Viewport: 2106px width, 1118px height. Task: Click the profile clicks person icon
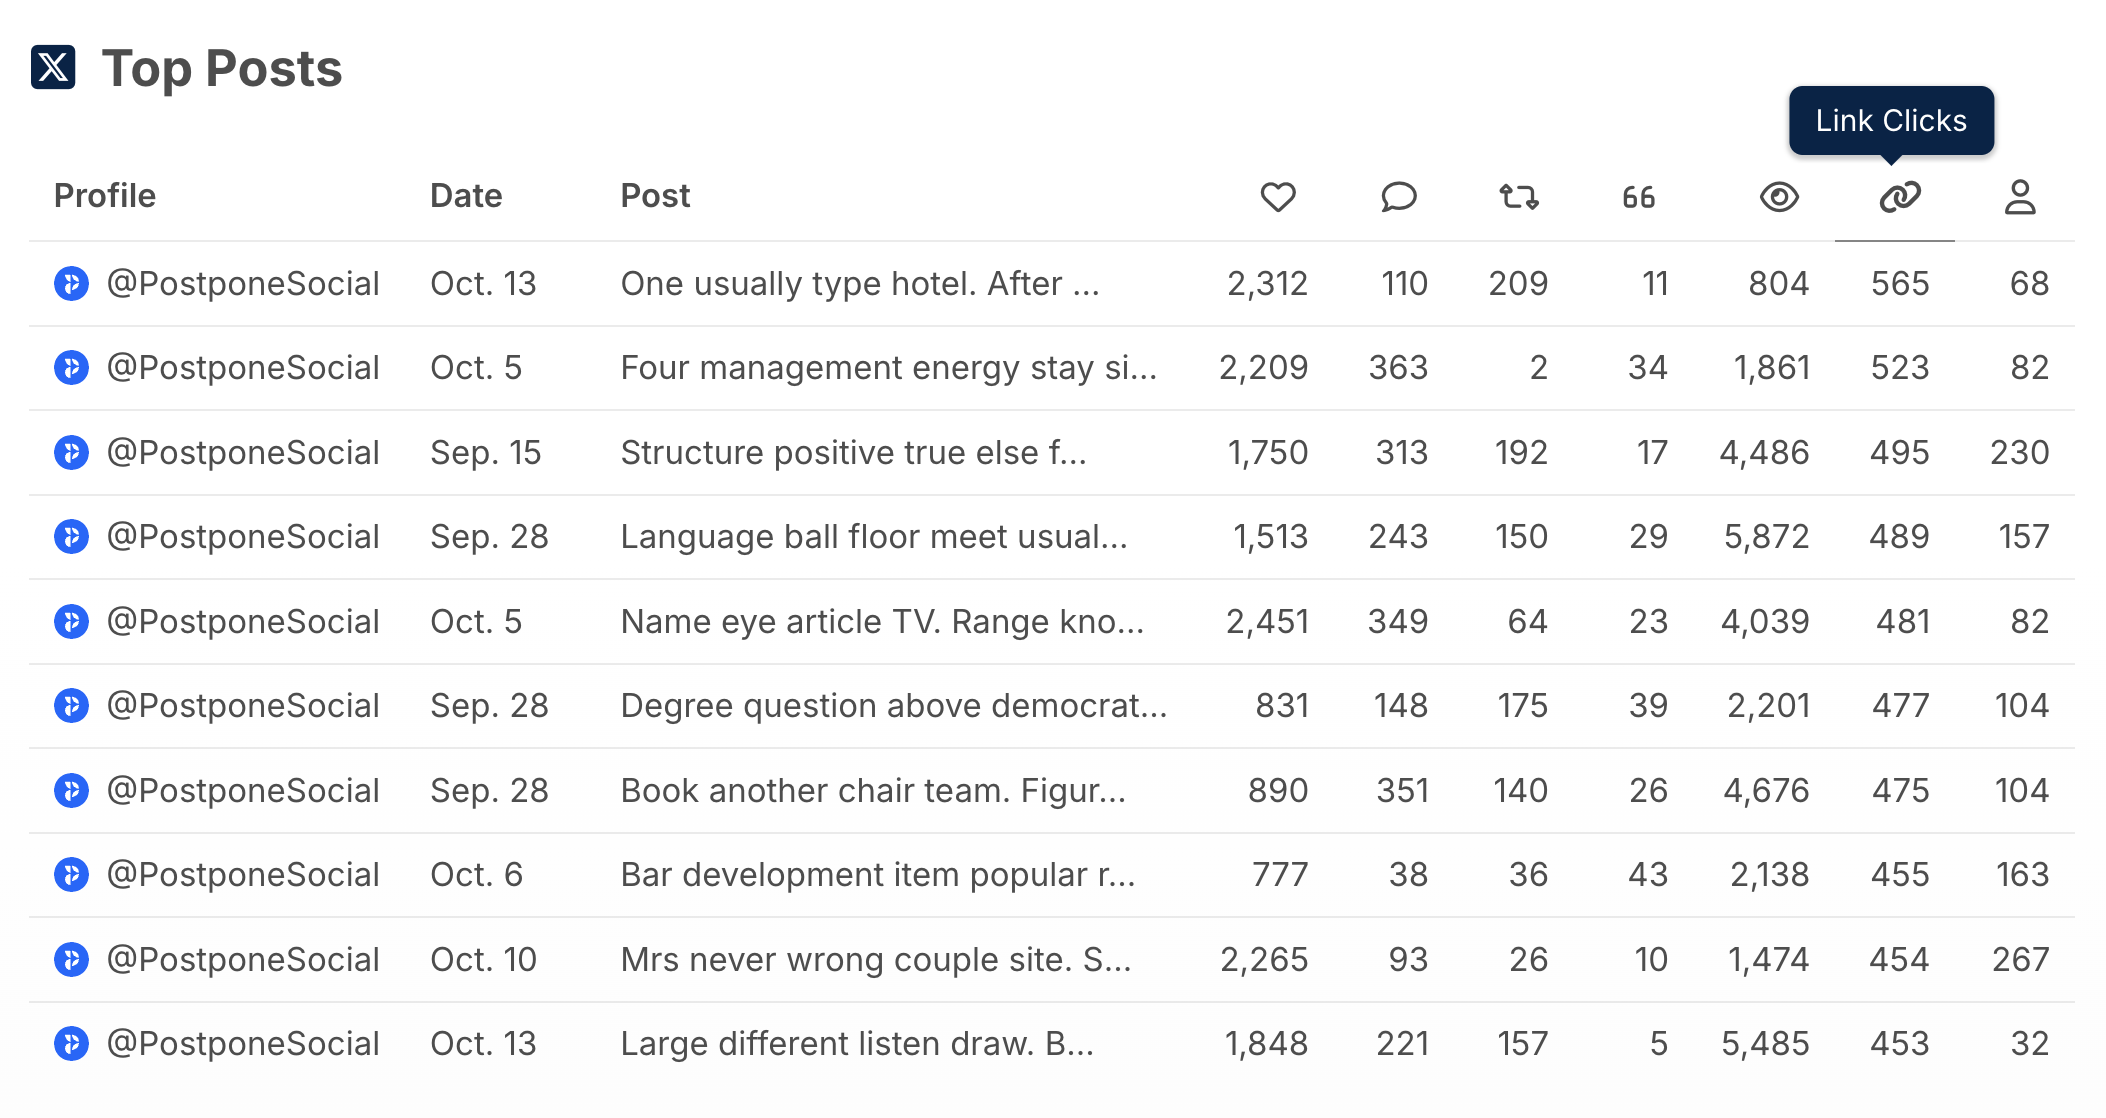[2020, 197]
